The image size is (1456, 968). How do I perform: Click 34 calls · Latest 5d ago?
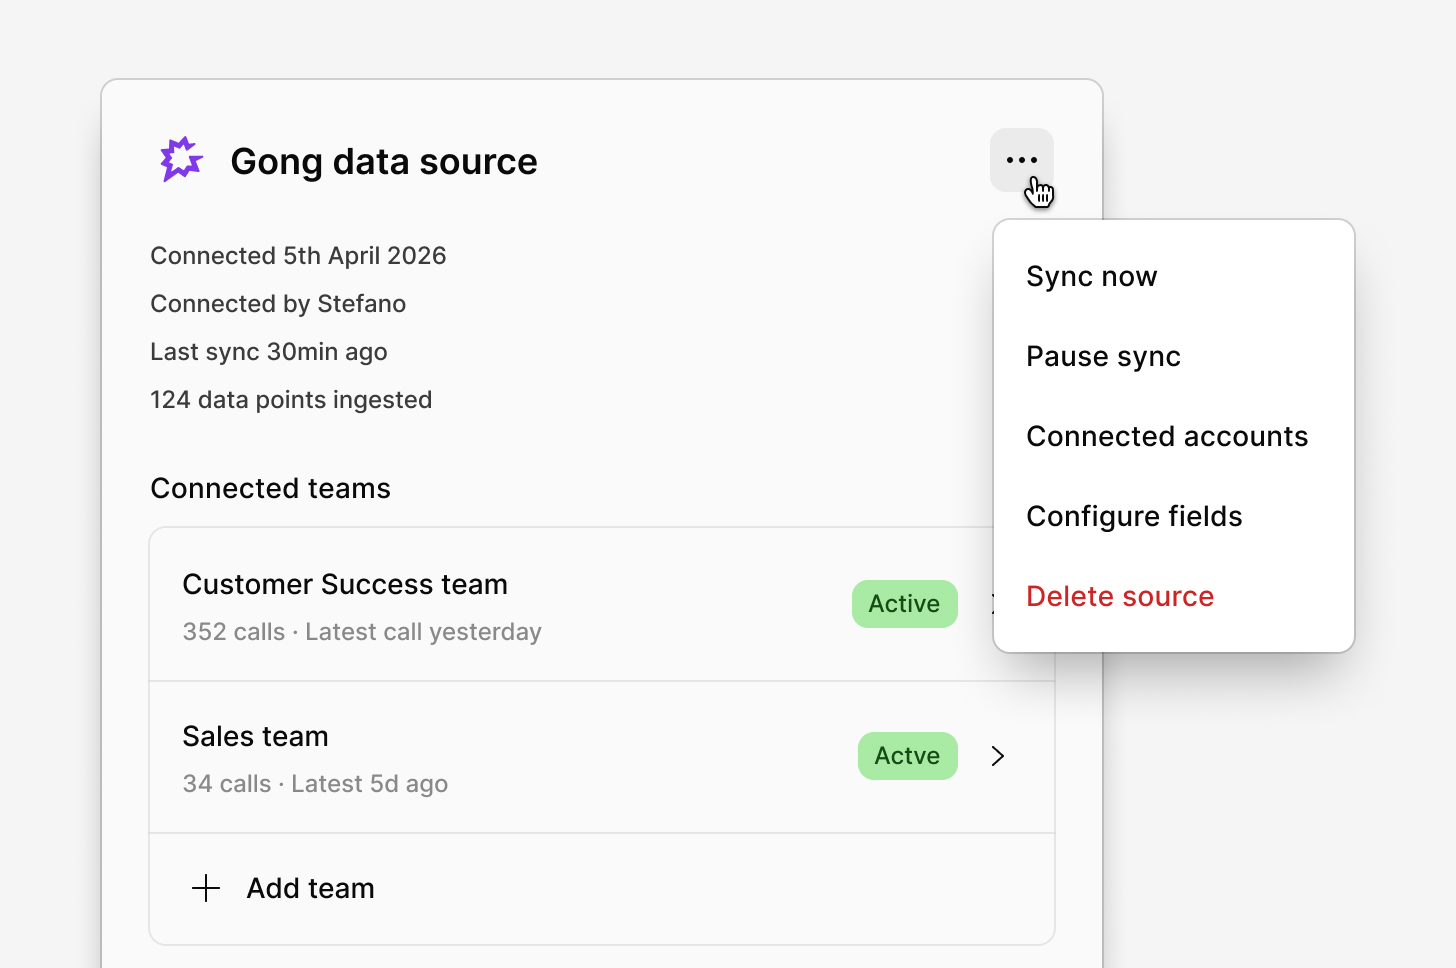pyautogui.click(x=315, y=784)
